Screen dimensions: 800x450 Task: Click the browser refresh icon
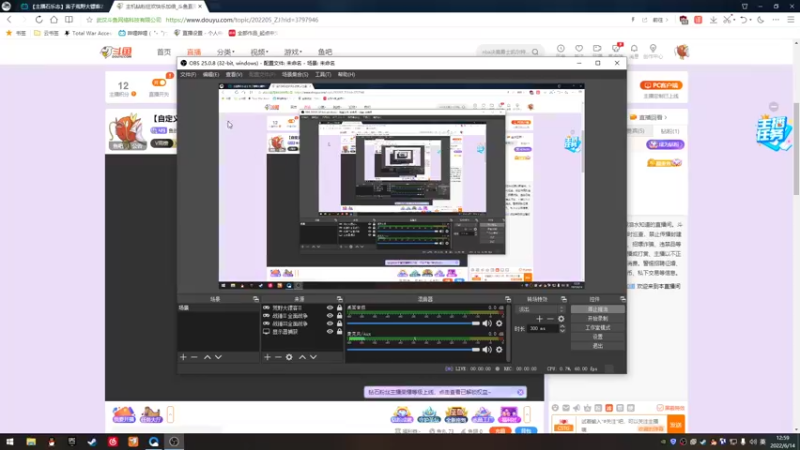(x=39, y=20)
